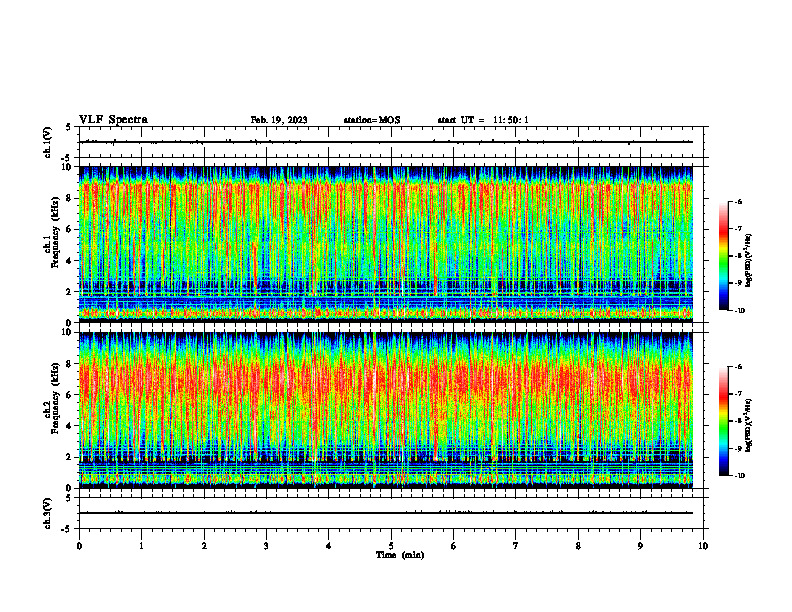Click the "2" kHz tick on ch.2 frequency axis

(x=69, y=457)
